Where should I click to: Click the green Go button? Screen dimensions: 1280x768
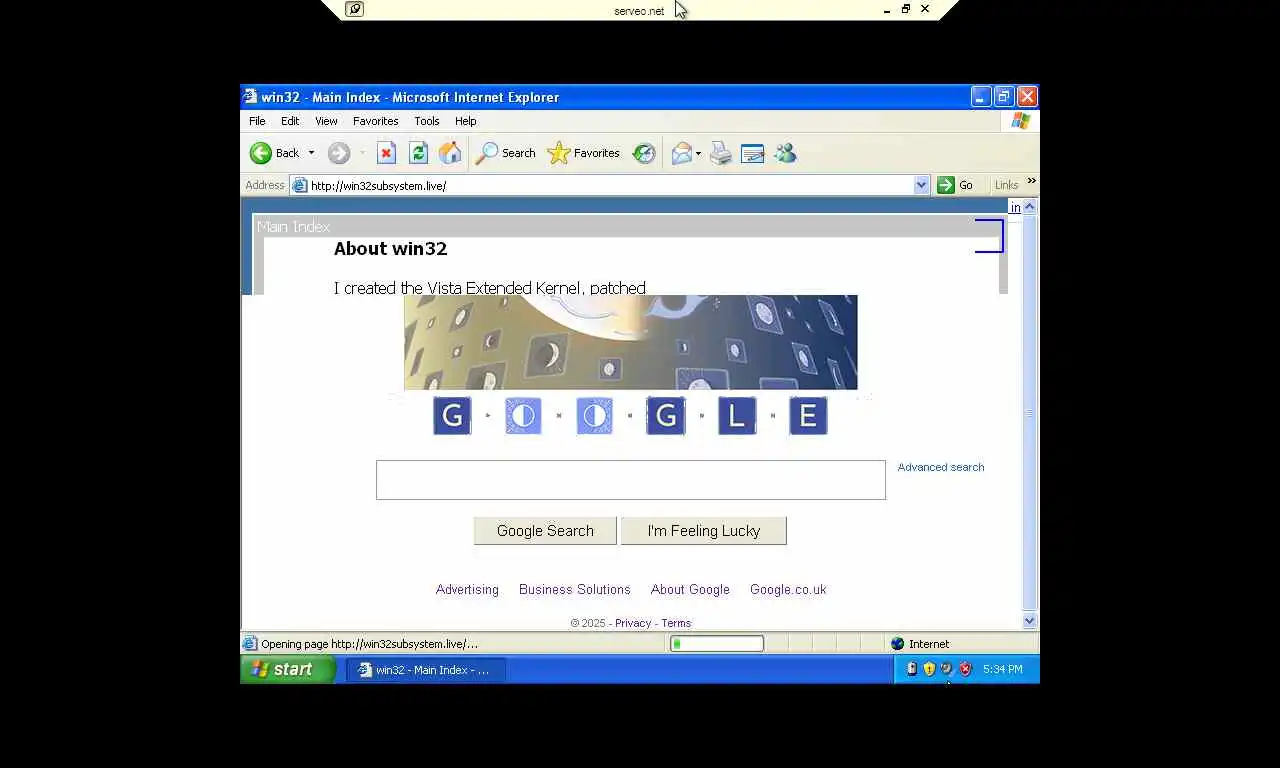[955, 185]
